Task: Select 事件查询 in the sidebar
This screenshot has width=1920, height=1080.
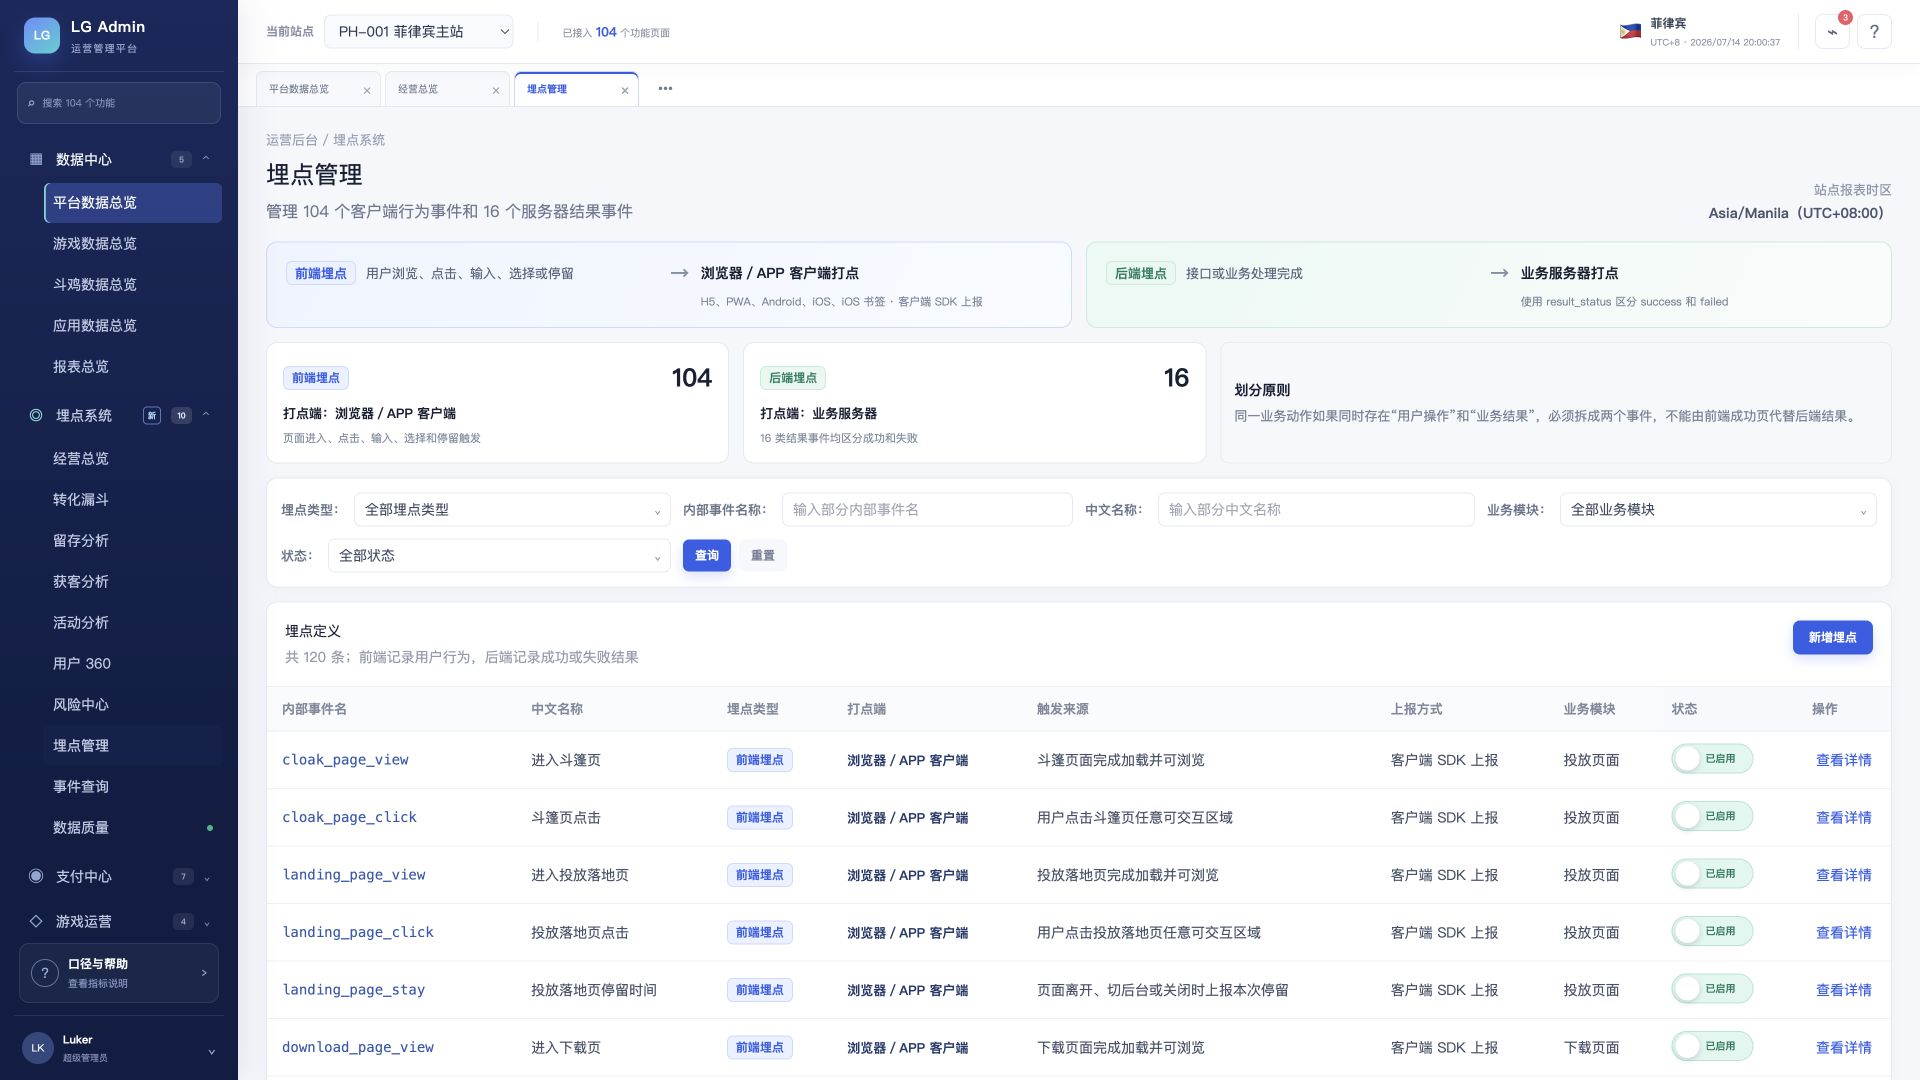Action: point(81,787)
